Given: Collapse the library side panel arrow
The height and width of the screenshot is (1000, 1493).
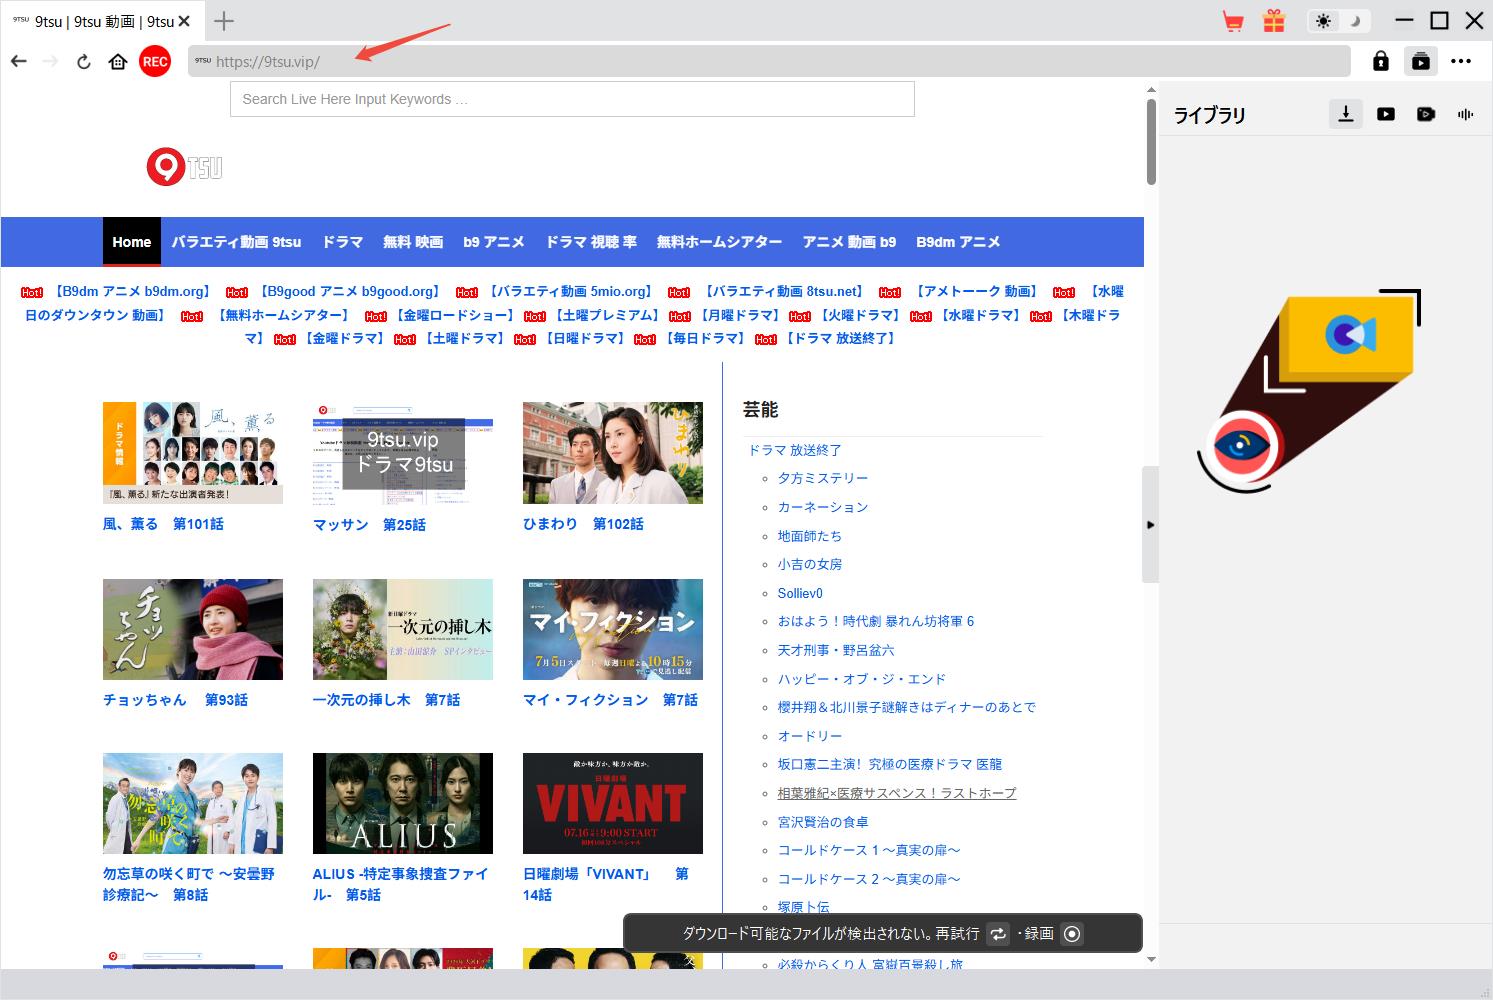Looking at the screenshot, I should pyautogui.click(x=1150, y=524).
